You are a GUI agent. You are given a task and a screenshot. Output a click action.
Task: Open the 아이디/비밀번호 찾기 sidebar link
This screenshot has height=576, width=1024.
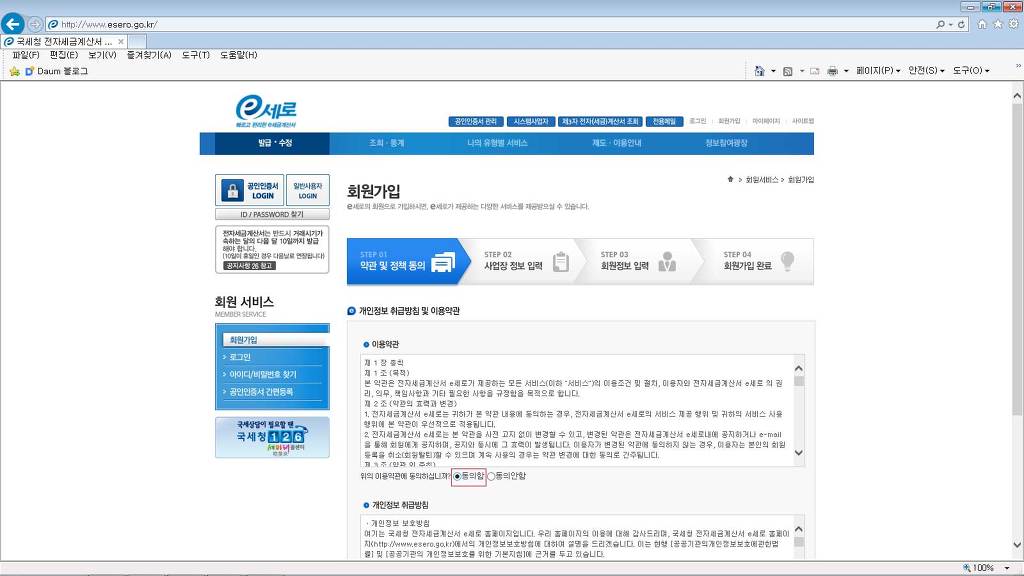pos(263,374)
